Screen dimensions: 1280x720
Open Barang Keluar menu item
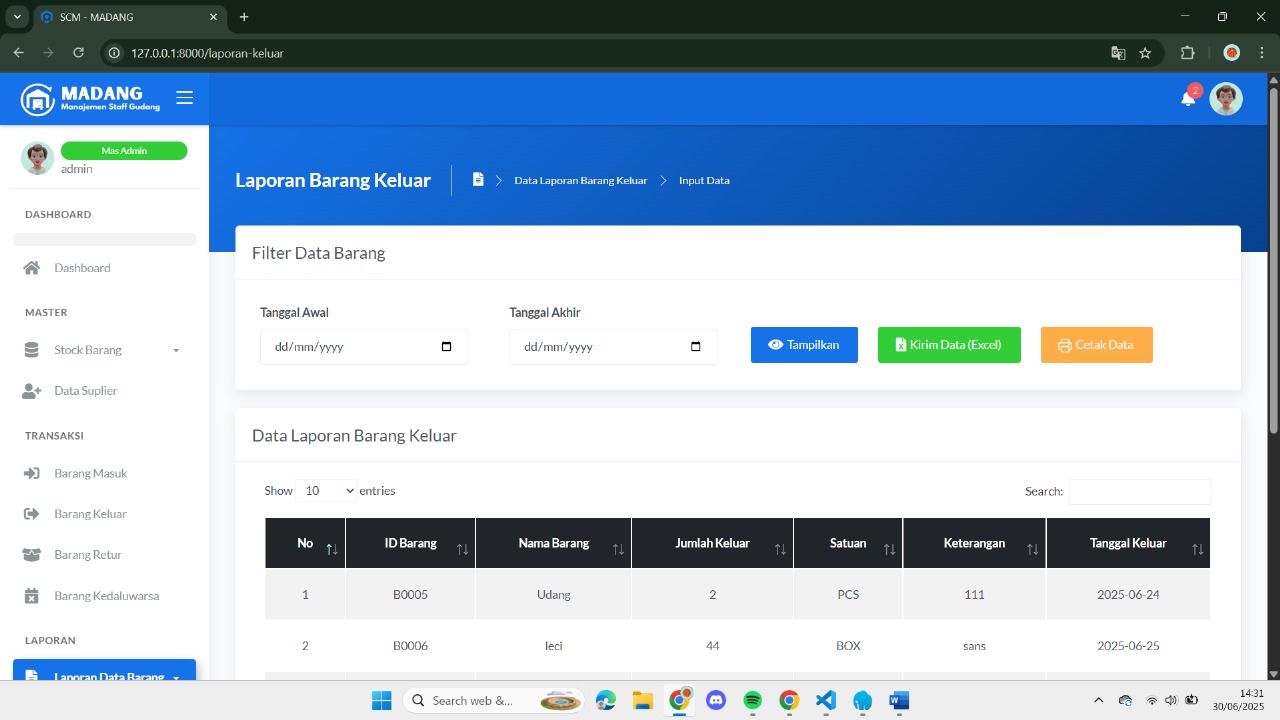pos(90,514)
